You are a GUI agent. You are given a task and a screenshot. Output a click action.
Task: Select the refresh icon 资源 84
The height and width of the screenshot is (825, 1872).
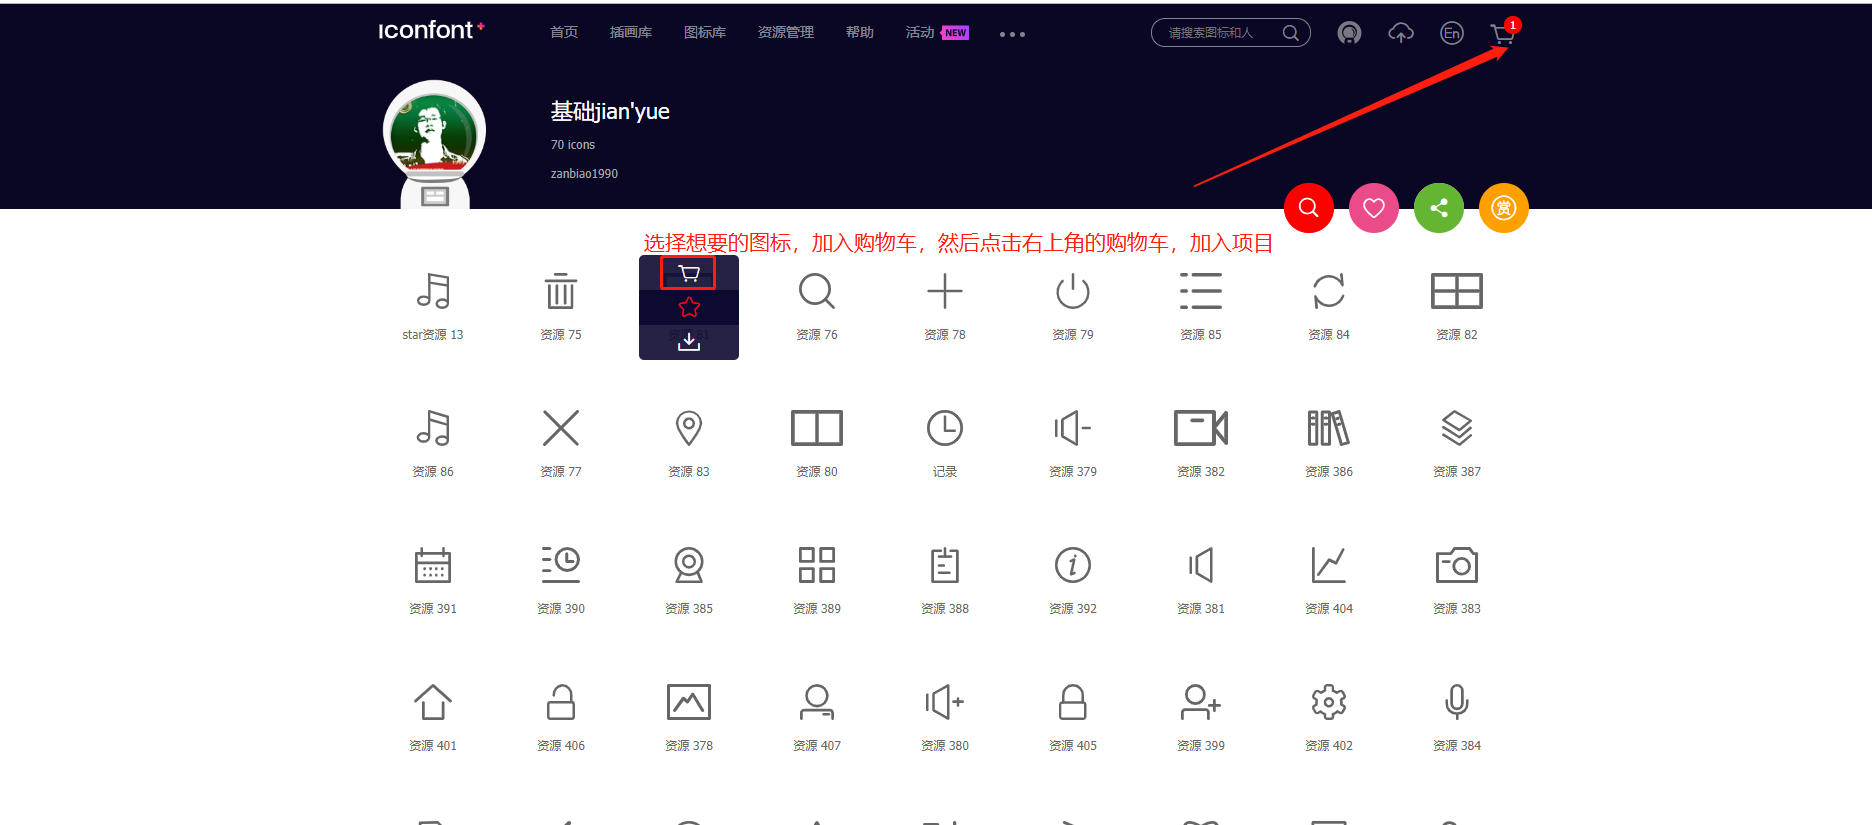1329,291
